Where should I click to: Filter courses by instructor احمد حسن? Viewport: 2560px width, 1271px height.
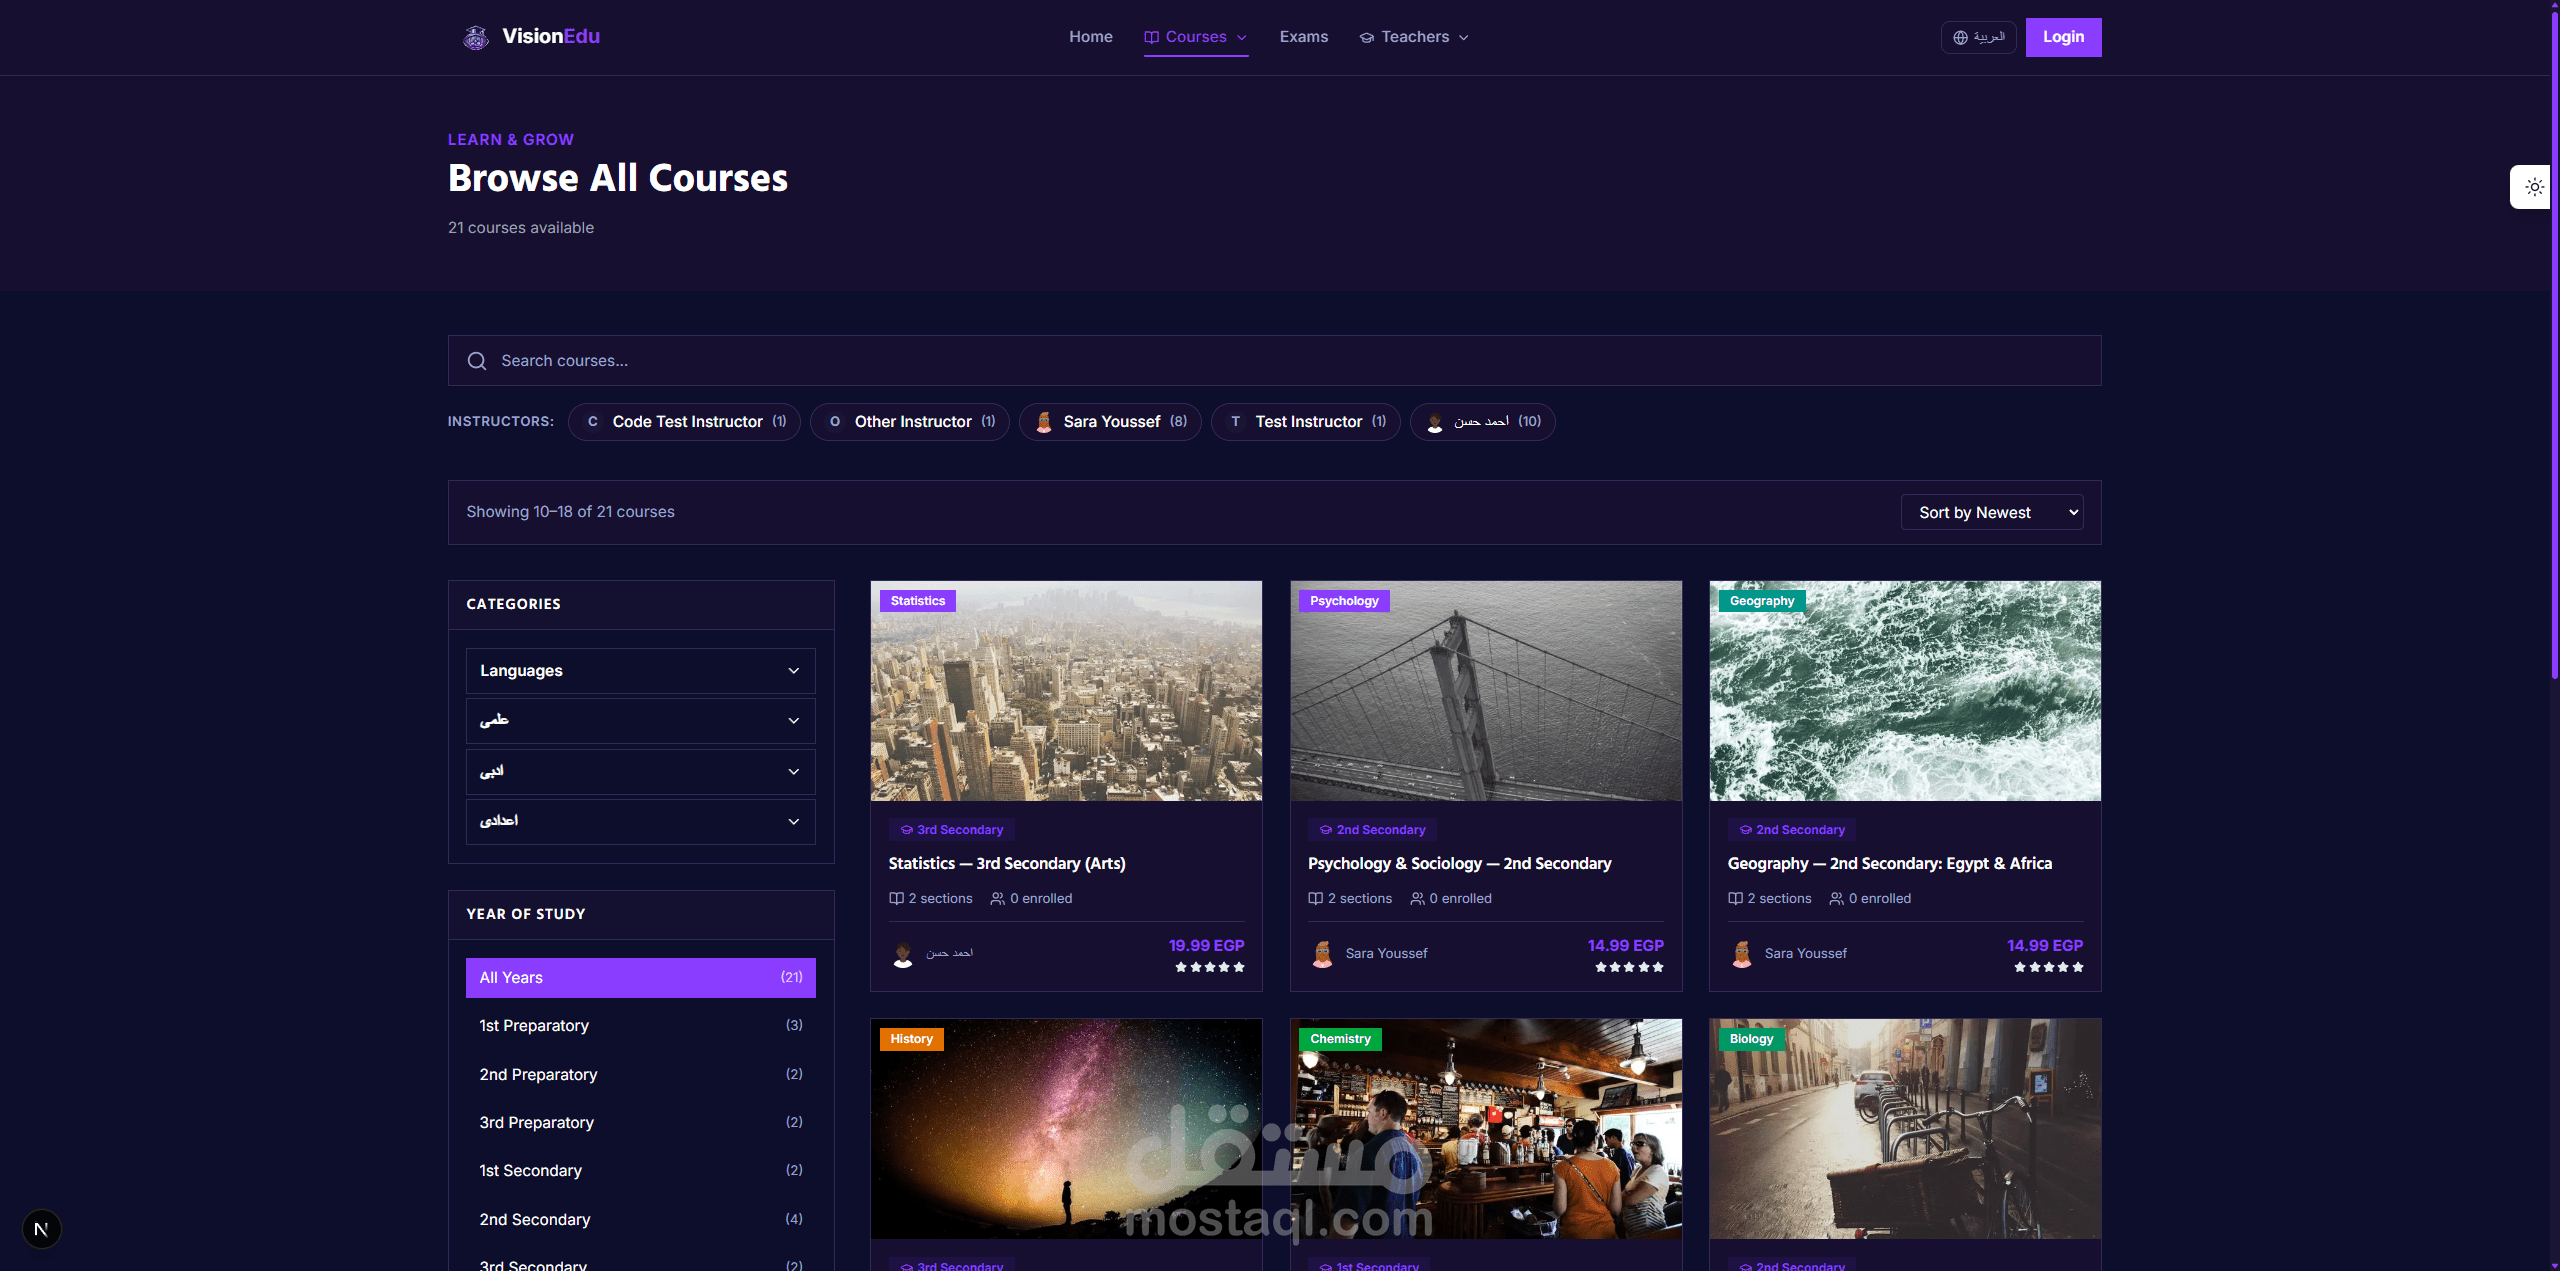[1483, 422]
